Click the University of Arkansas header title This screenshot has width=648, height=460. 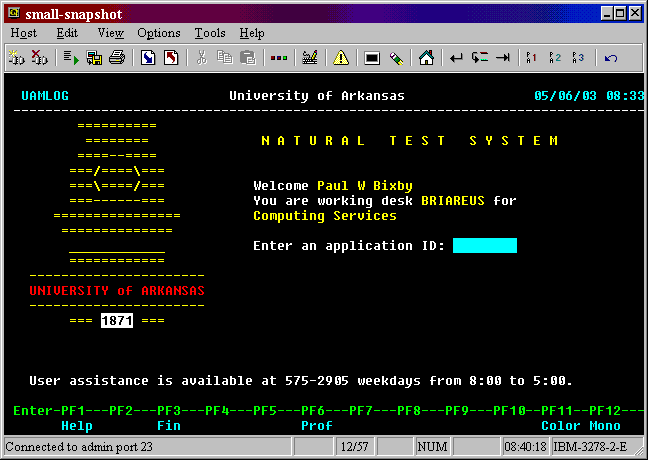click(317, 96)
